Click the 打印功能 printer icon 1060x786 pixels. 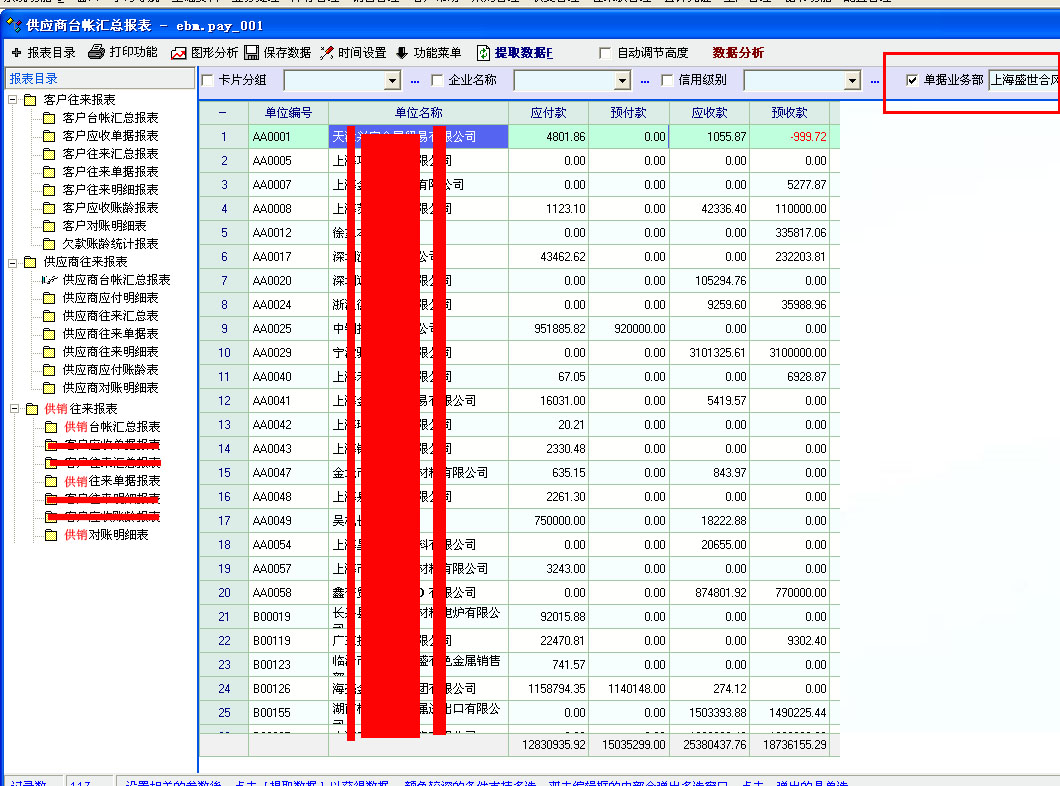pyautogui.click(x=96, y=52)
